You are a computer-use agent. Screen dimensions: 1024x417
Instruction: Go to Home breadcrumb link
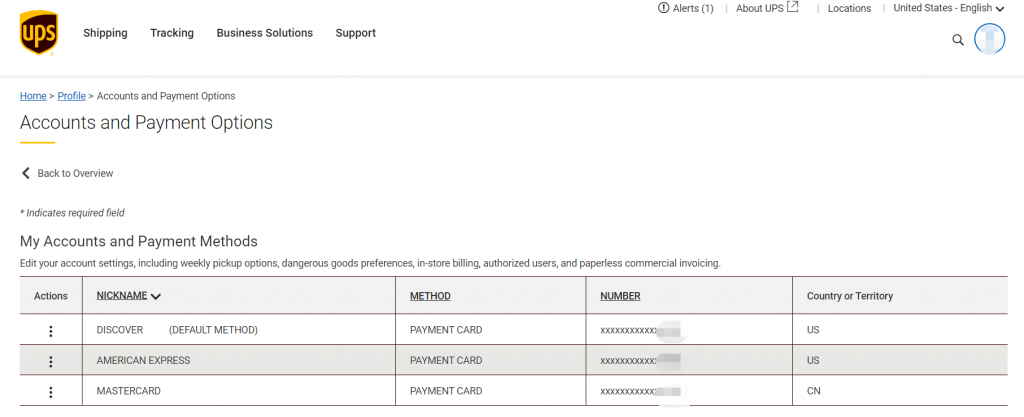click(x=33, y=96)
